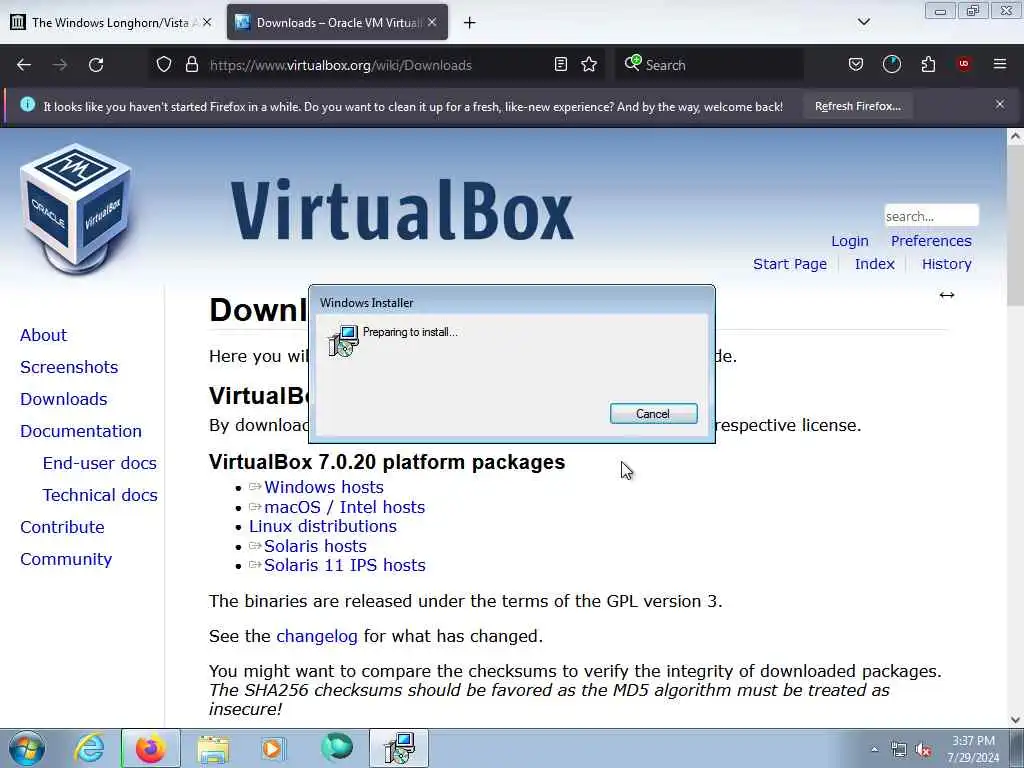Click the virtualbox.org URL address field

[x=376, y=65]
